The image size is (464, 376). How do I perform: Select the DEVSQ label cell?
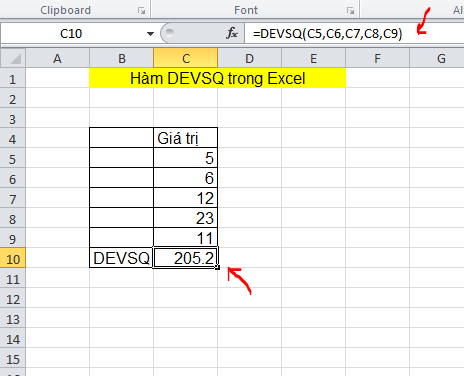pyautogui.click(x=121, y=258)
